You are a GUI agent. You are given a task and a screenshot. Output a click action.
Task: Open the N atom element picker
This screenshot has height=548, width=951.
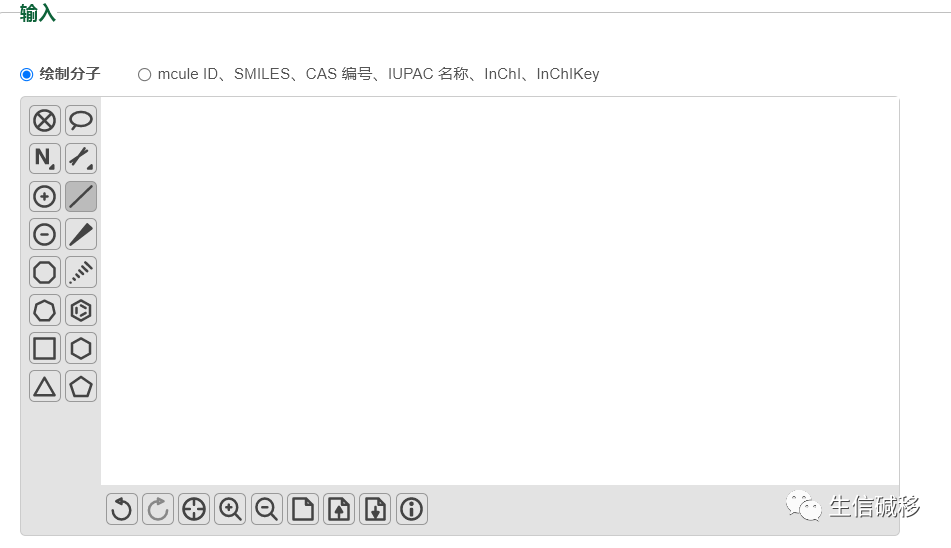click(44, 159)
